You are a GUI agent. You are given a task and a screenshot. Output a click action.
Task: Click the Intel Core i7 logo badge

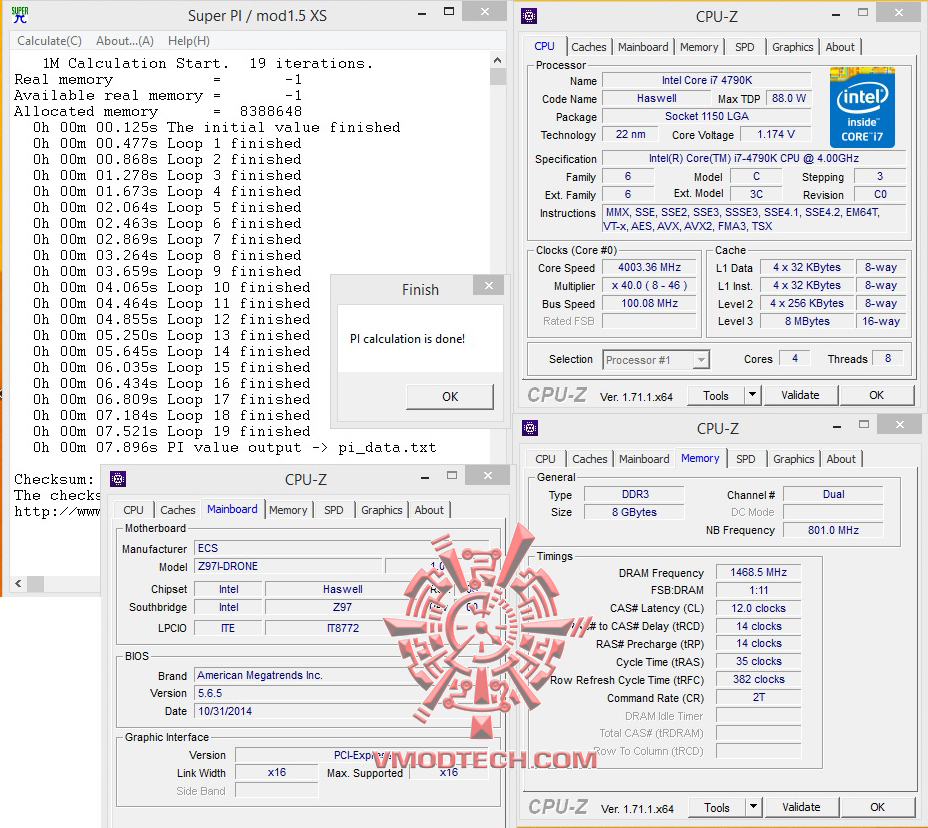pos(862,108)
